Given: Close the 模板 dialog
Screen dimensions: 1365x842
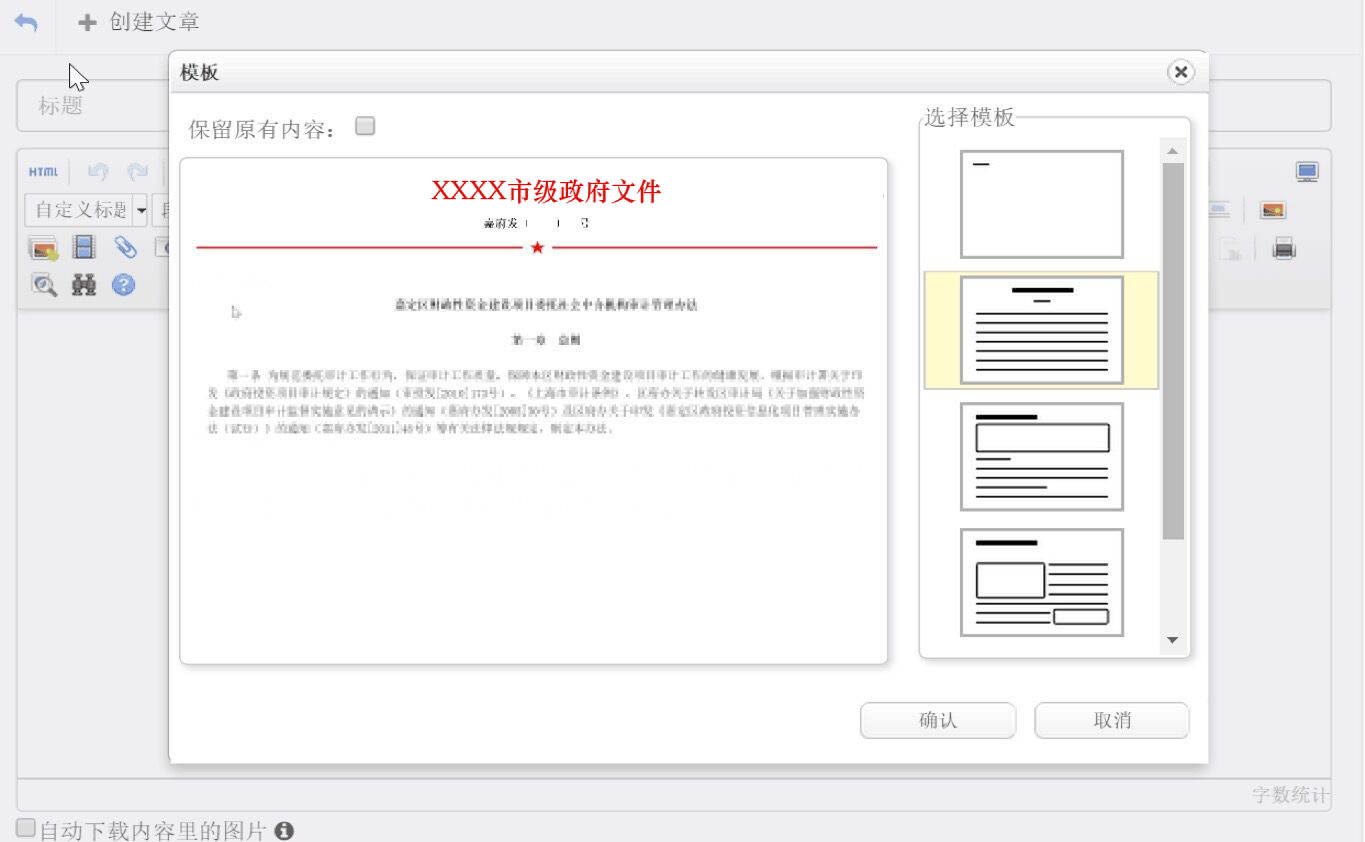Looking at the screenshot, I should click(x=1181, y=72).
